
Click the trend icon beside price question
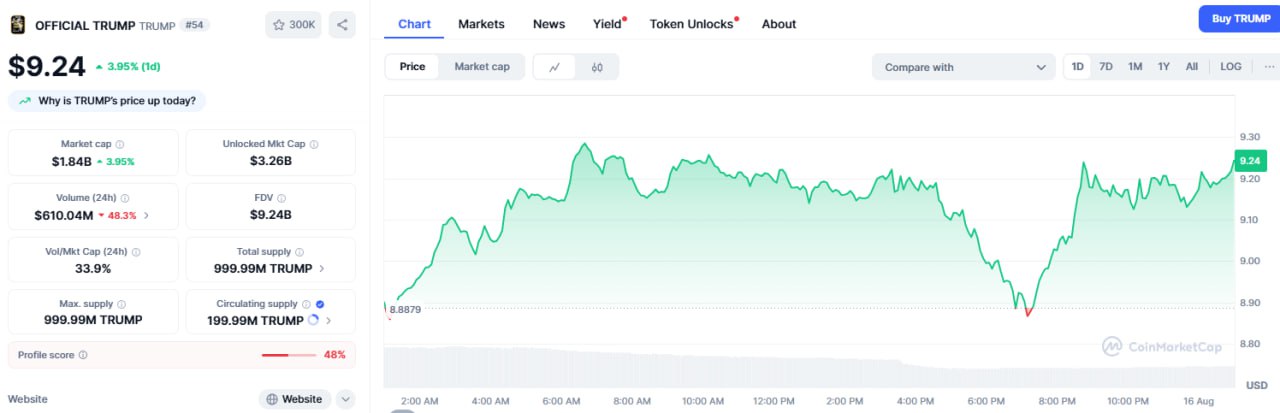coord(24,101)
